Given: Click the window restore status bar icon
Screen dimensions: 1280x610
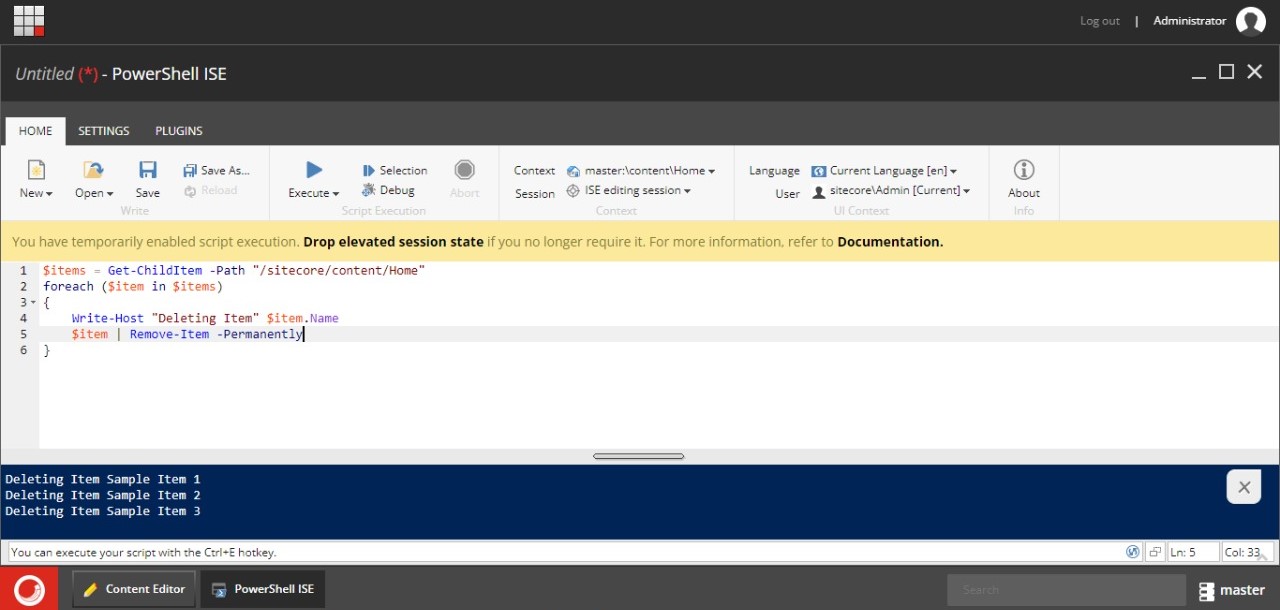Looking at the screenshot, I should click(1154, 551).
